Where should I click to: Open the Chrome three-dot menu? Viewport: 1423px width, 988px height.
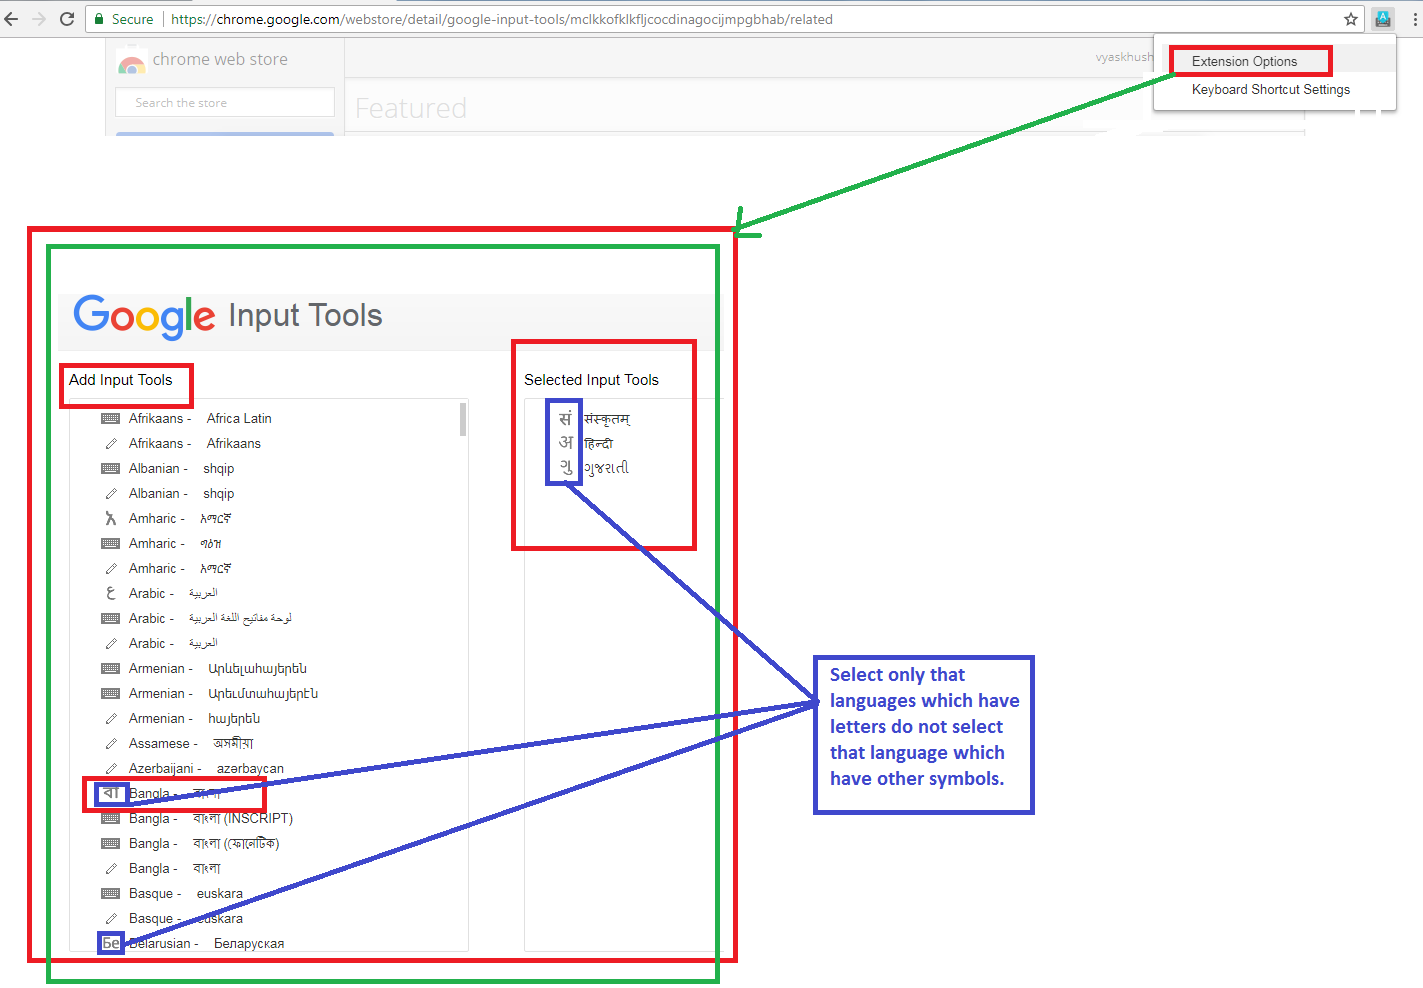1414,19
